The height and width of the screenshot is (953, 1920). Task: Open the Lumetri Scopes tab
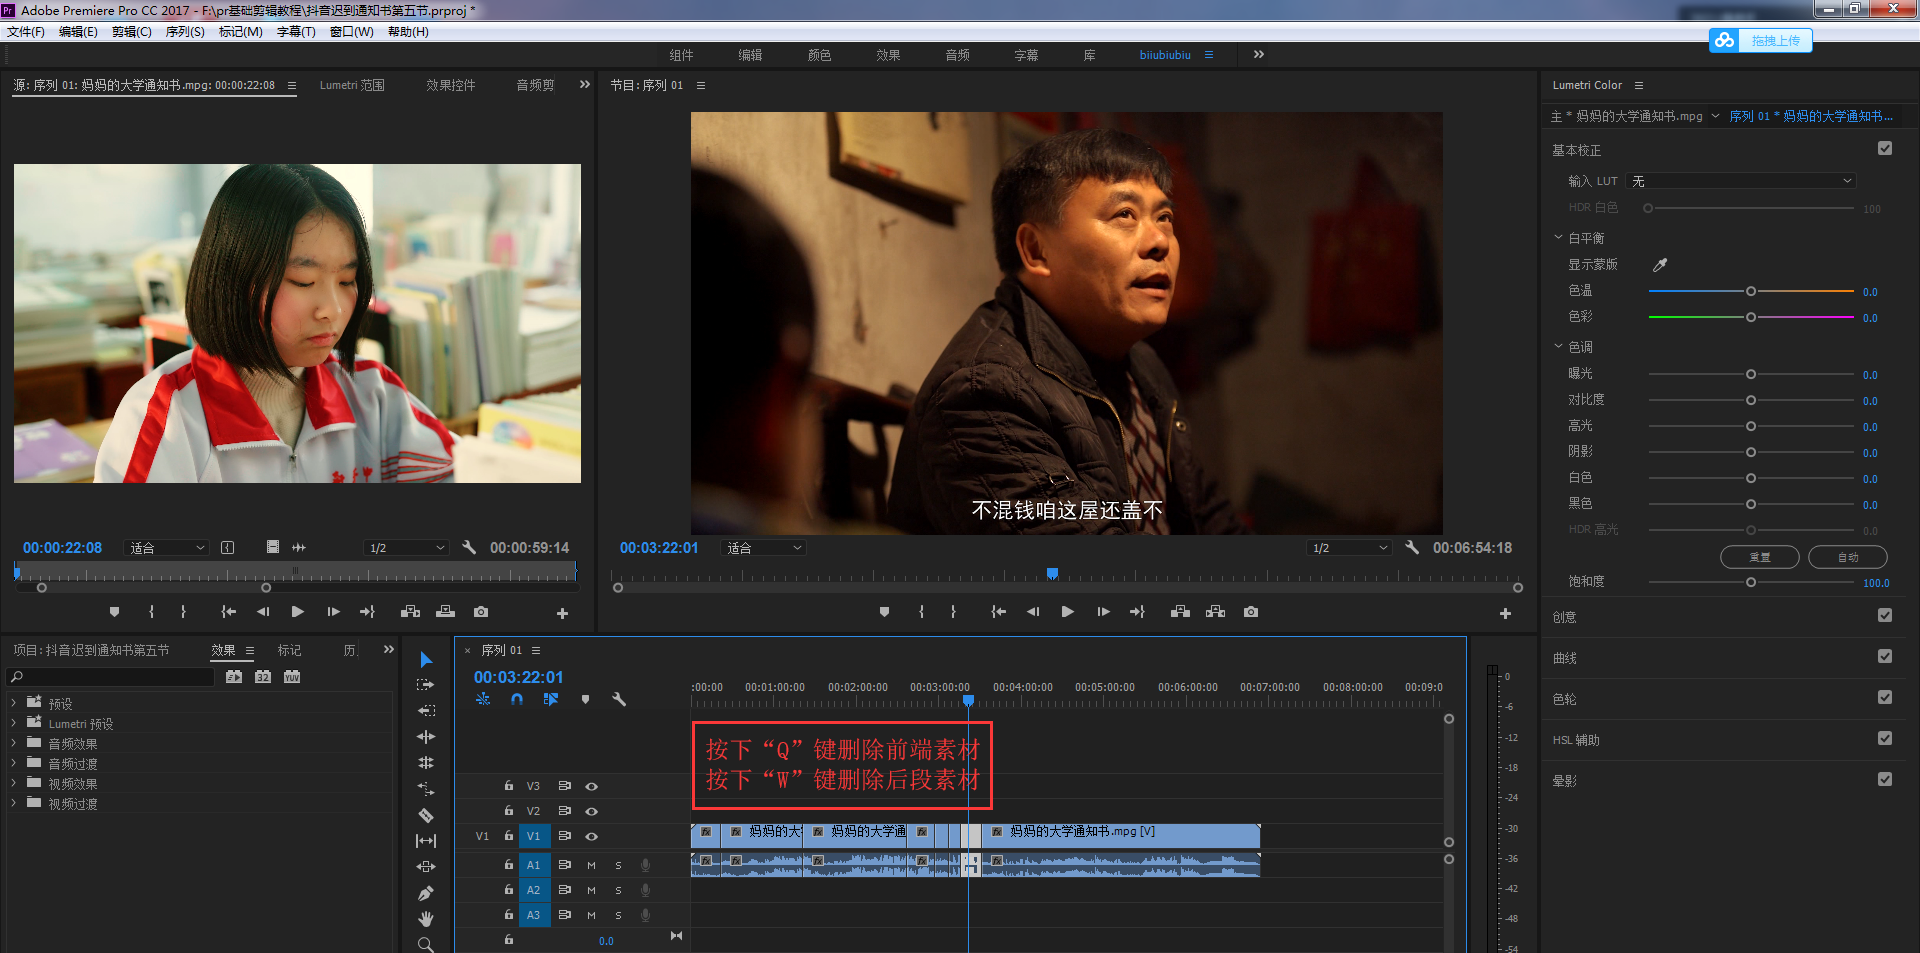[352, 85]
